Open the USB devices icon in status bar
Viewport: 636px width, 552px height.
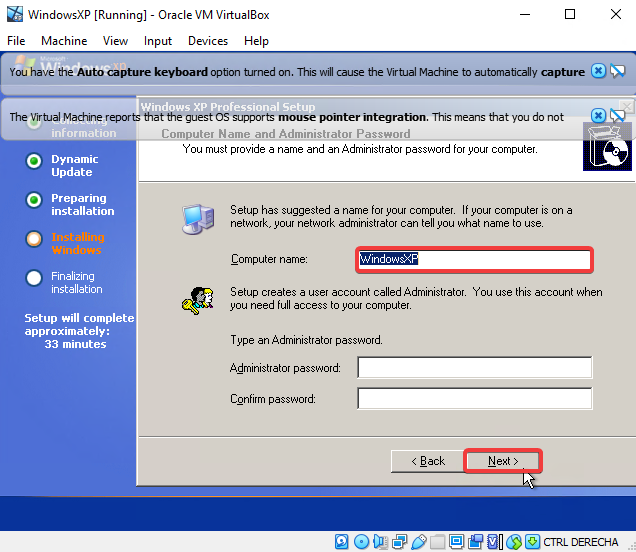(419, 541)
